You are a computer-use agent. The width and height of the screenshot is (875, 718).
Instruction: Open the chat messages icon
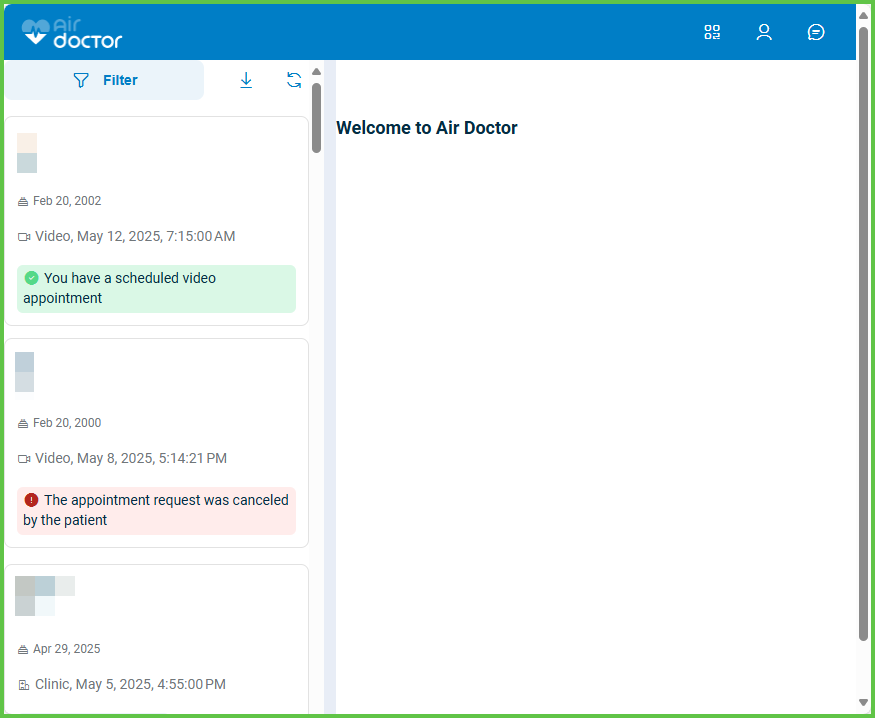816,32
